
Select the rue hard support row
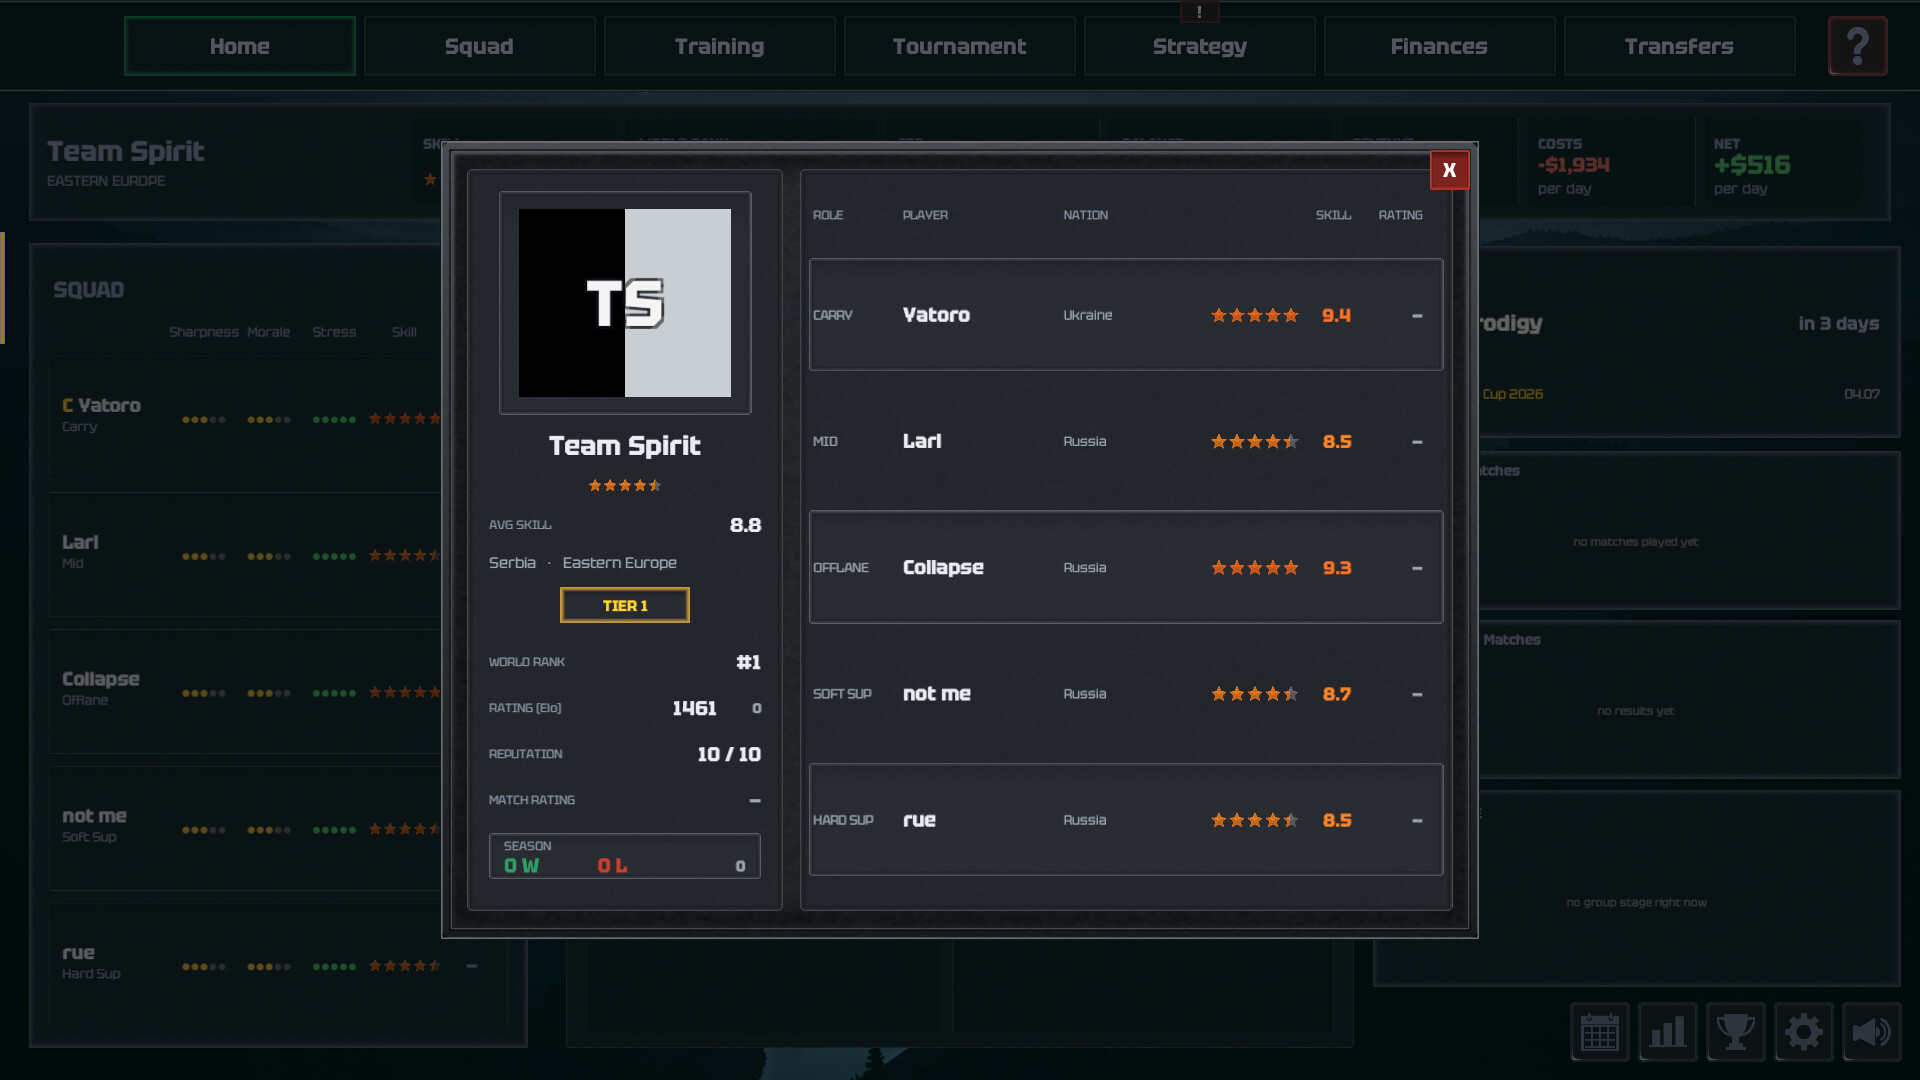click(1126, 820)
